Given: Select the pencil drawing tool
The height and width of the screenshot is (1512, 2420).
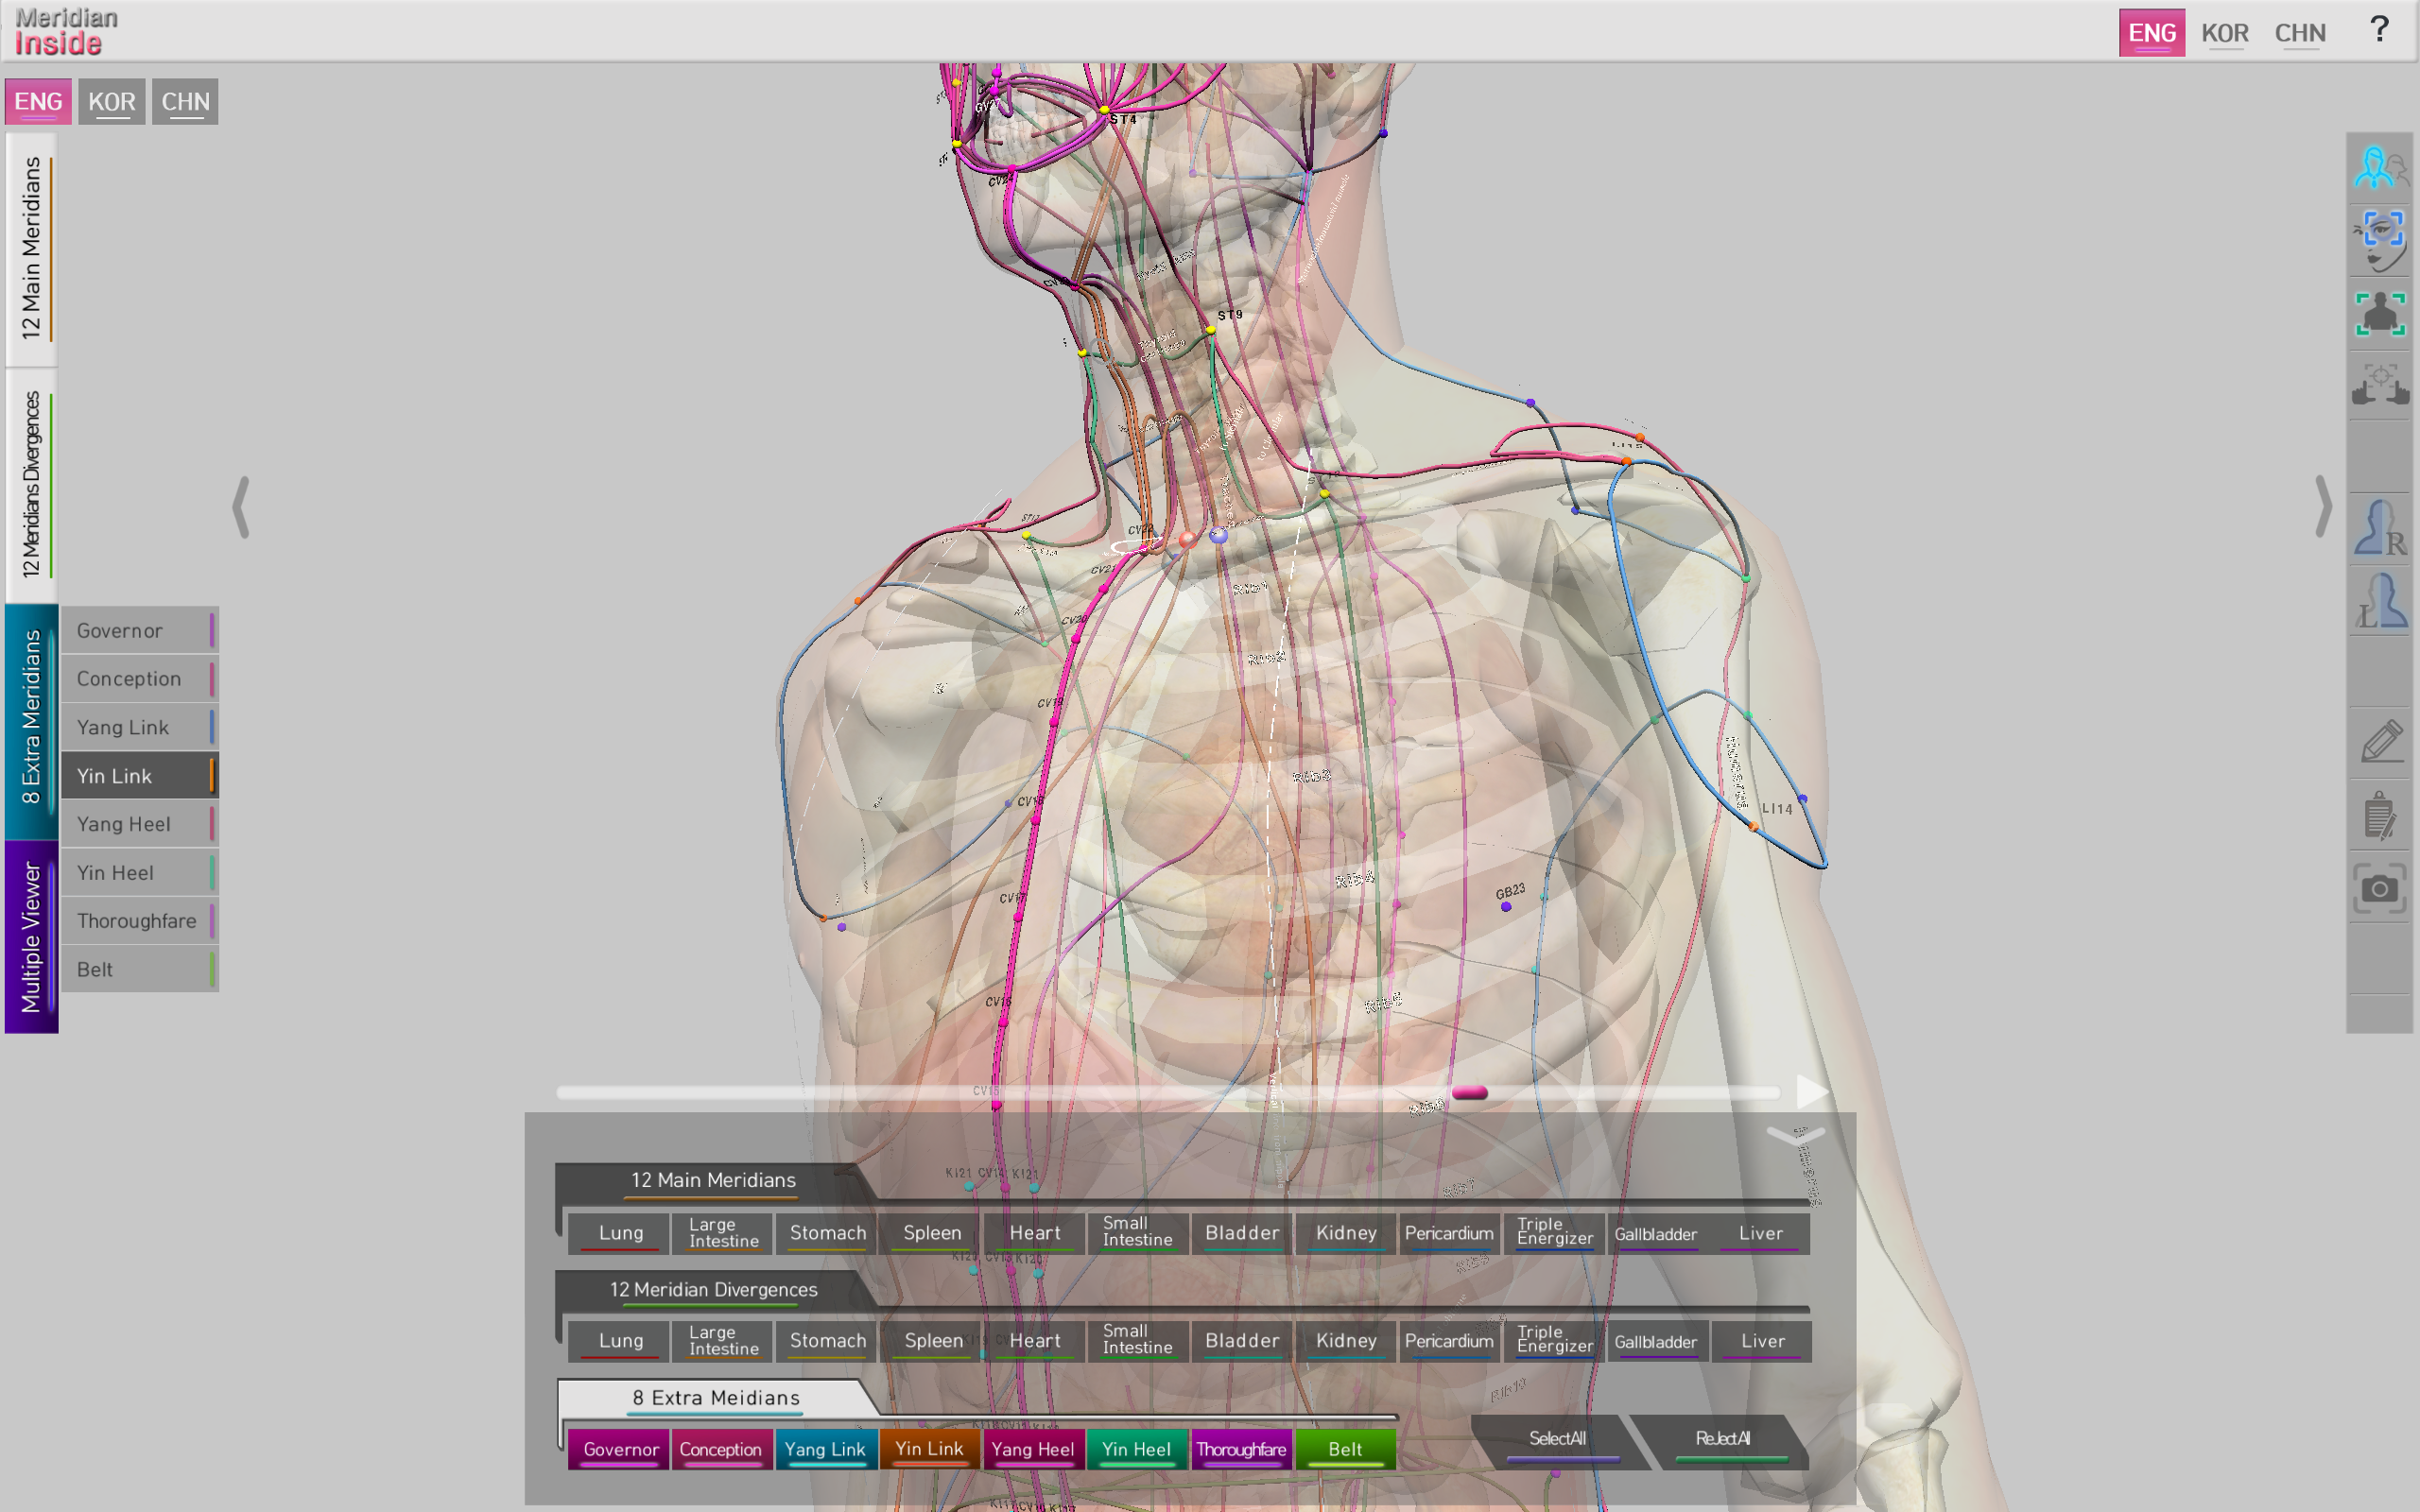Looking at the screenshot, I should click(x=2380, y=743).
